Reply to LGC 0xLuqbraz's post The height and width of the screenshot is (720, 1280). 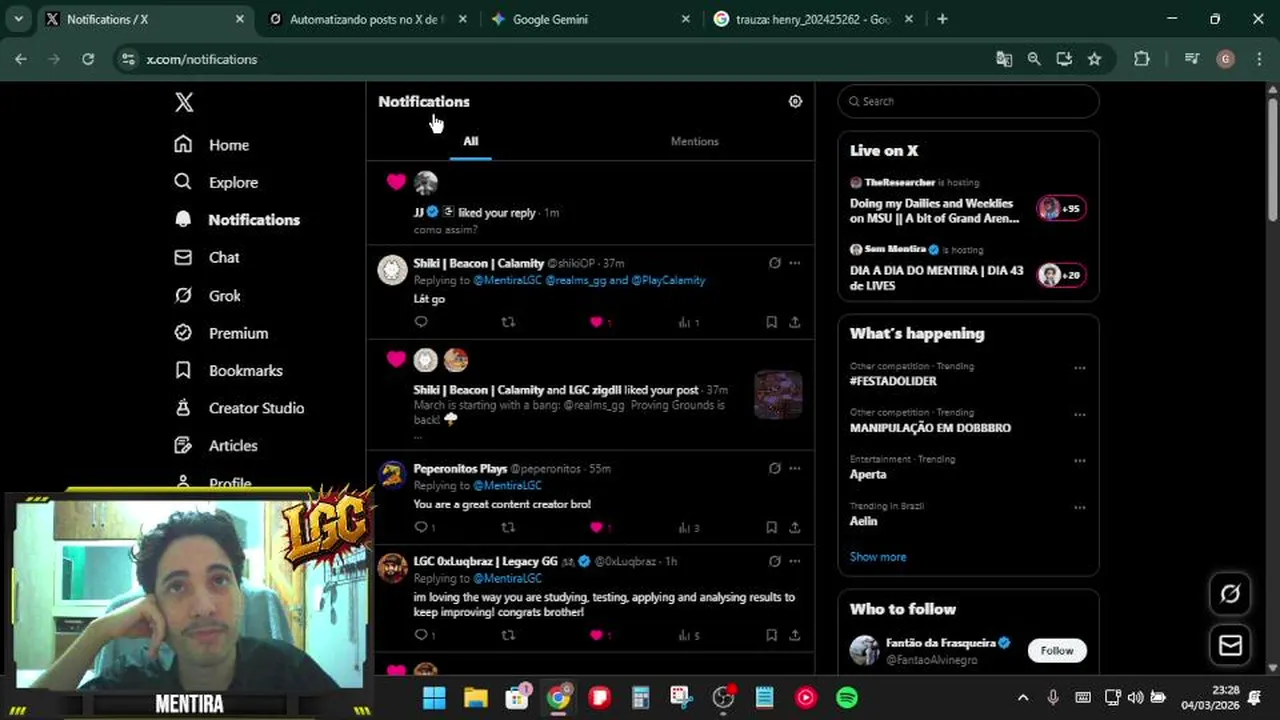click(x=424, y=635)
